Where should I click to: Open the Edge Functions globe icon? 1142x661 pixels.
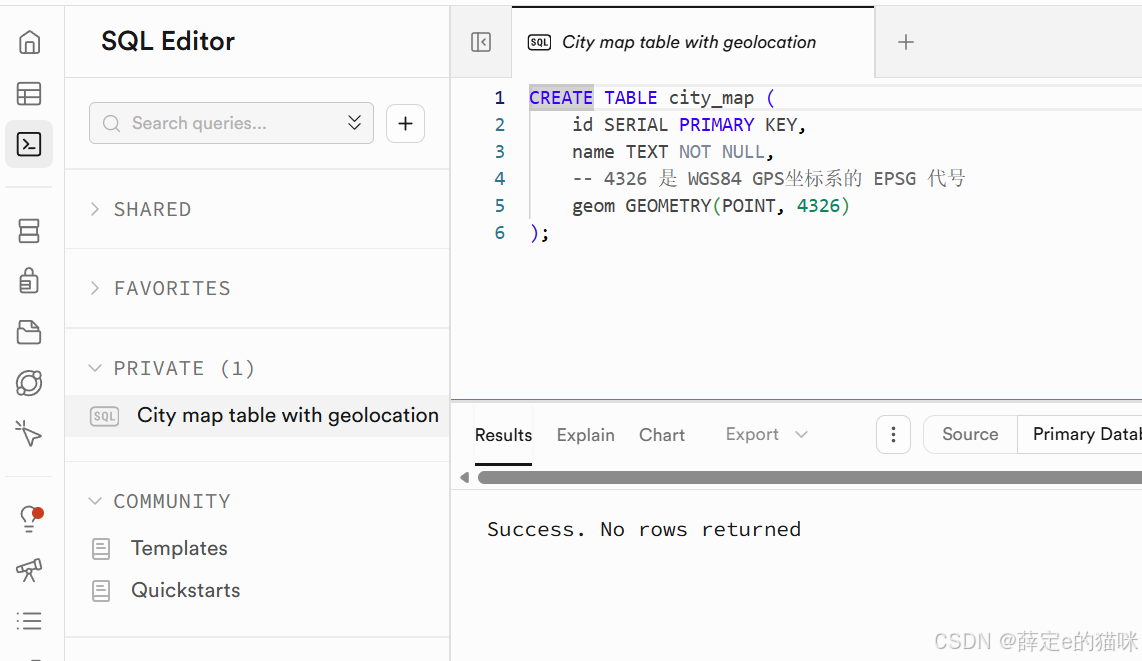[x=29, y=383]
